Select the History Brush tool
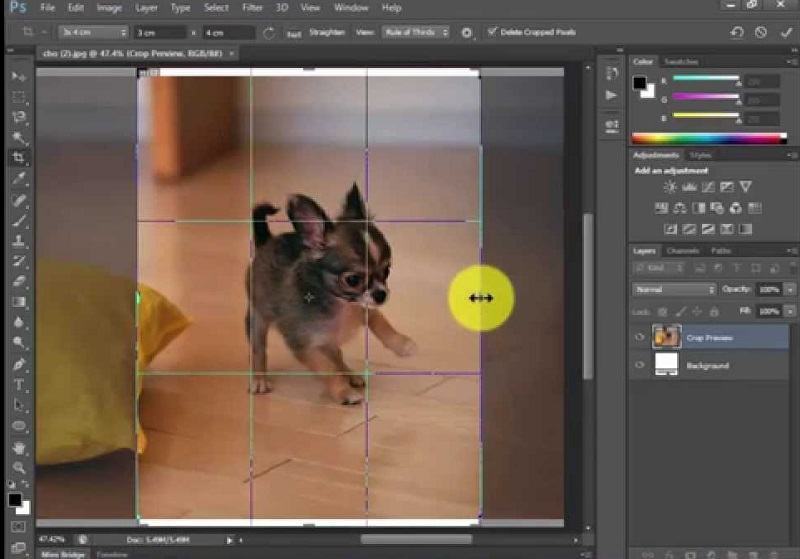This screenshot has width=800, height=559. pos(18,261)
